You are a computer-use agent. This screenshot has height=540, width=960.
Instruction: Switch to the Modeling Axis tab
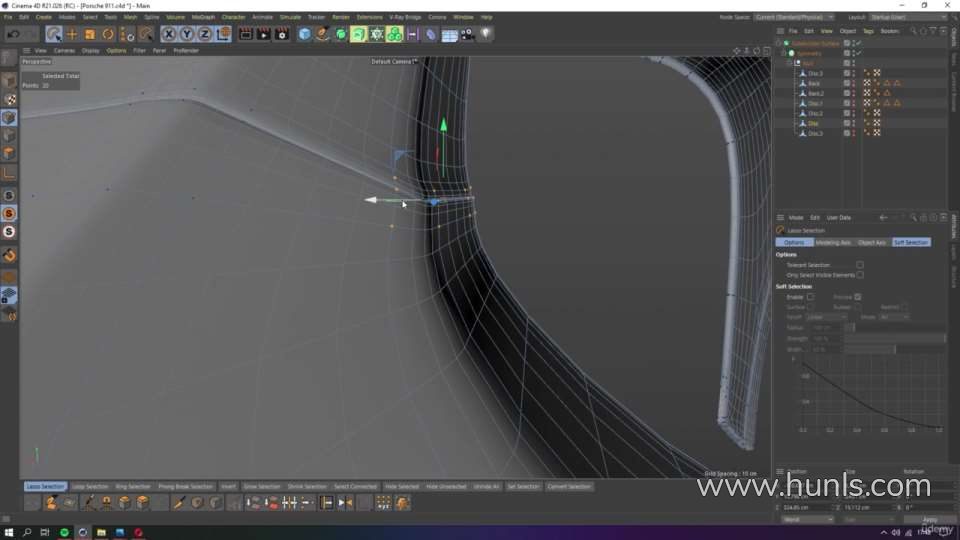pos(833,242)
